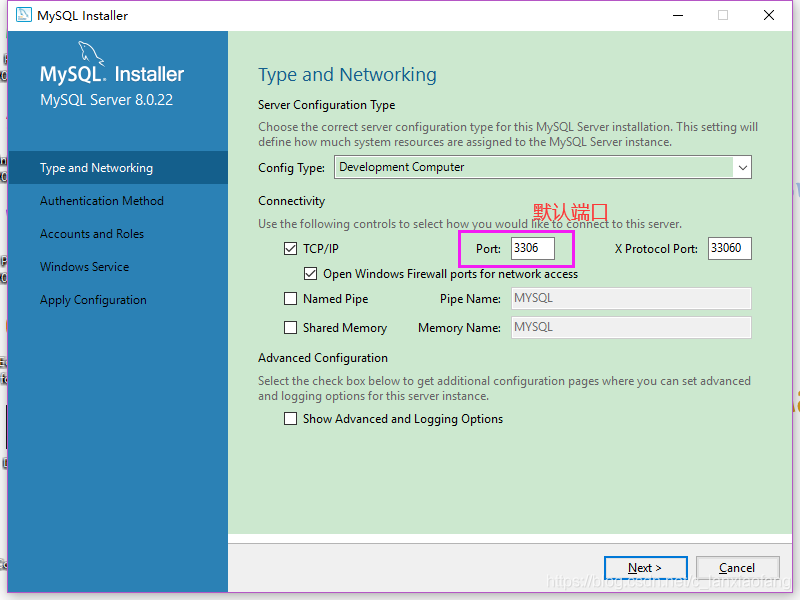Close the MySQL Installer window

click(x=769, y=15)
